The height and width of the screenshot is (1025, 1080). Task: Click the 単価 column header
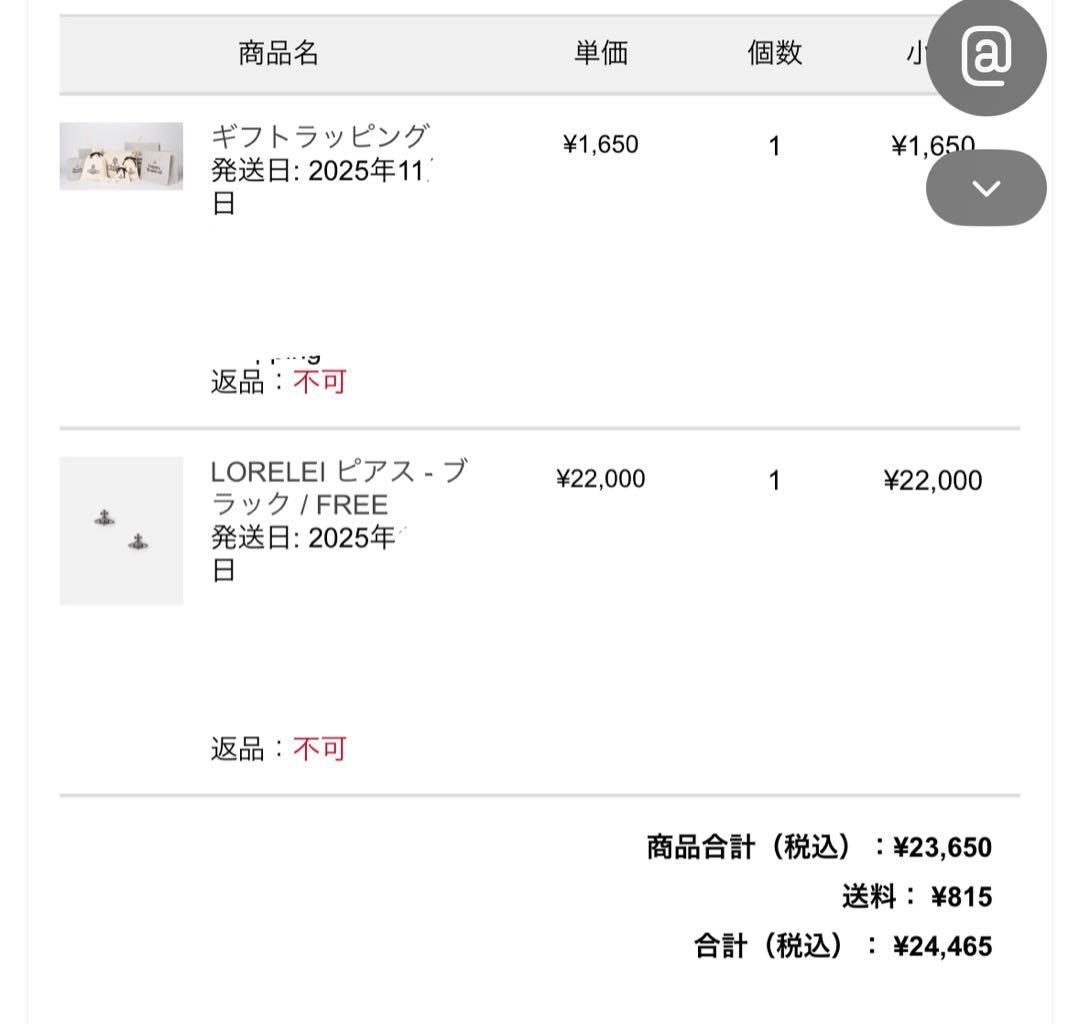click(601, 54)
